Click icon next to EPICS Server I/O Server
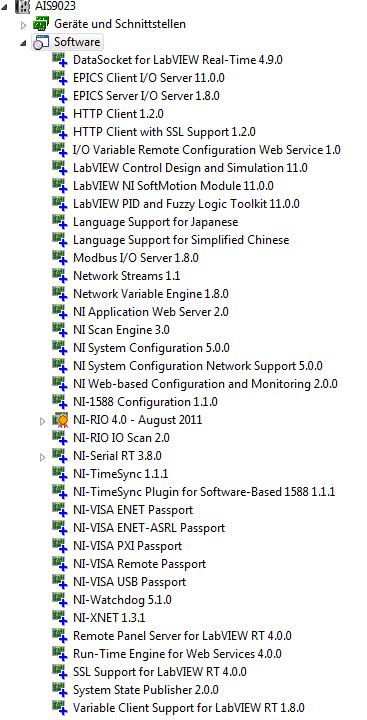The image size is (367, 720). pos(60,96)
